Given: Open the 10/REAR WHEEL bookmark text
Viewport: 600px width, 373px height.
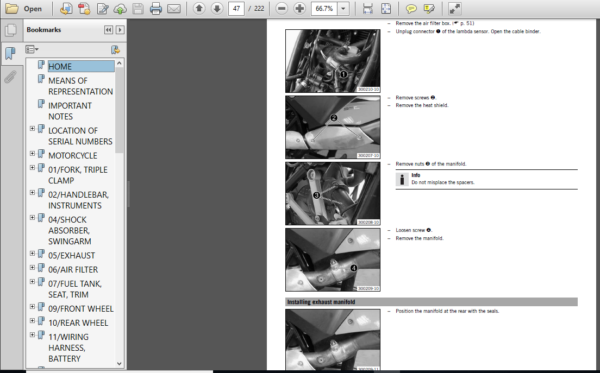Looking at the screenshot, I should (x=78, y=323).
